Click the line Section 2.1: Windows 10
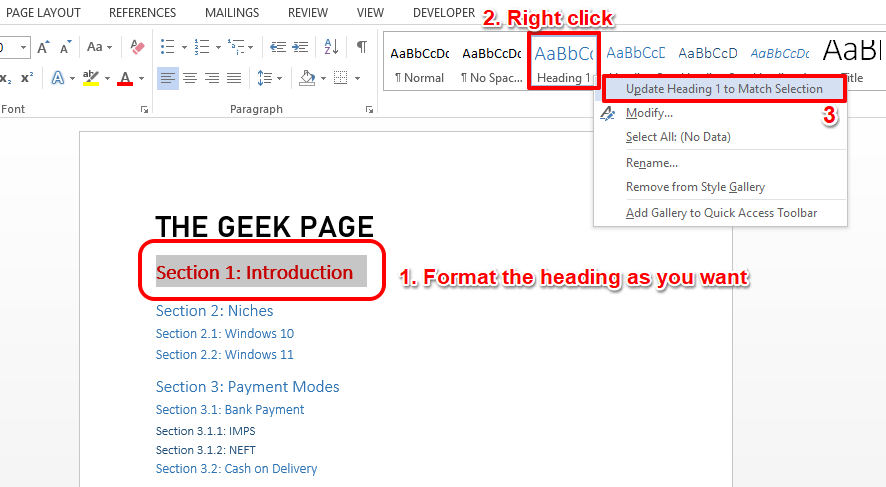Screen dimensions: 886x487 [x=225, y=334]
